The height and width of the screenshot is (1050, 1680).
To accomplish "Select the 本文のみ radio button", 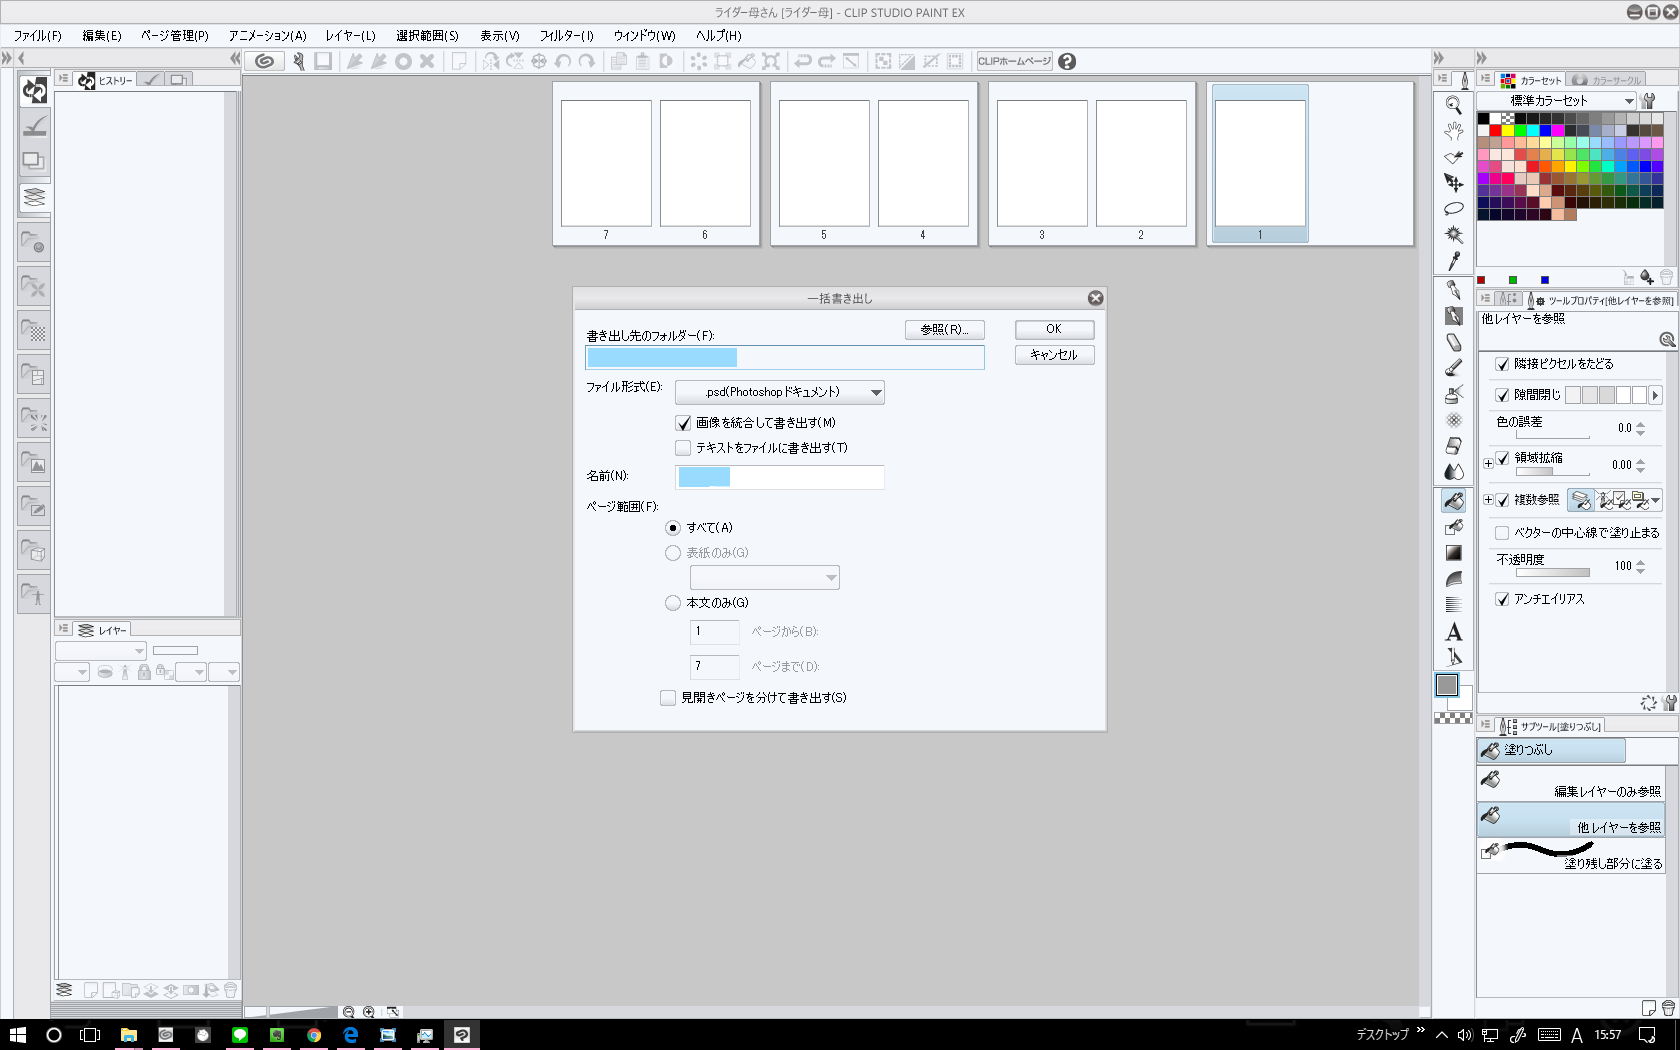I will (673, 603).
